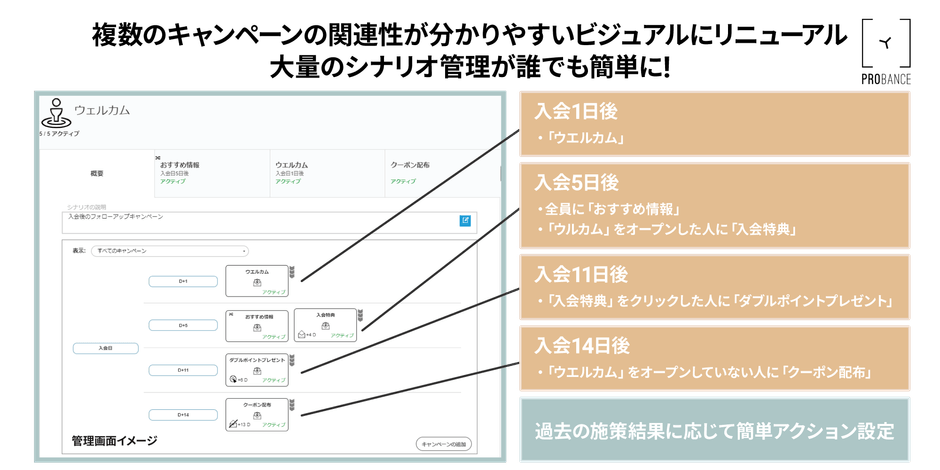Click the mail icon in 入会特典 card

(325, 326)
